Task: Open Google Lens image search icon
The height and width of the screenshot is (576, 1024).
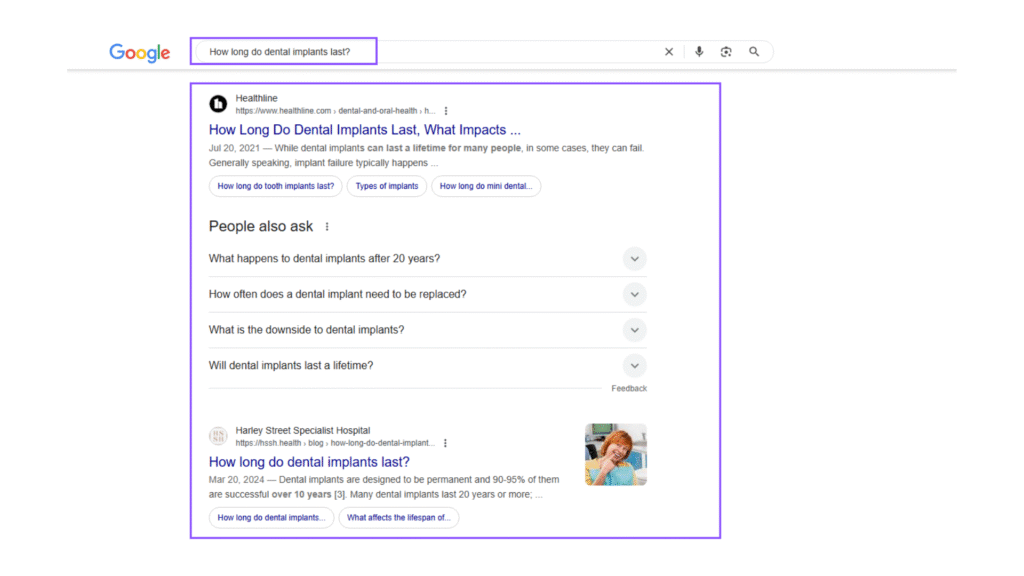Action: click(726, 52)
